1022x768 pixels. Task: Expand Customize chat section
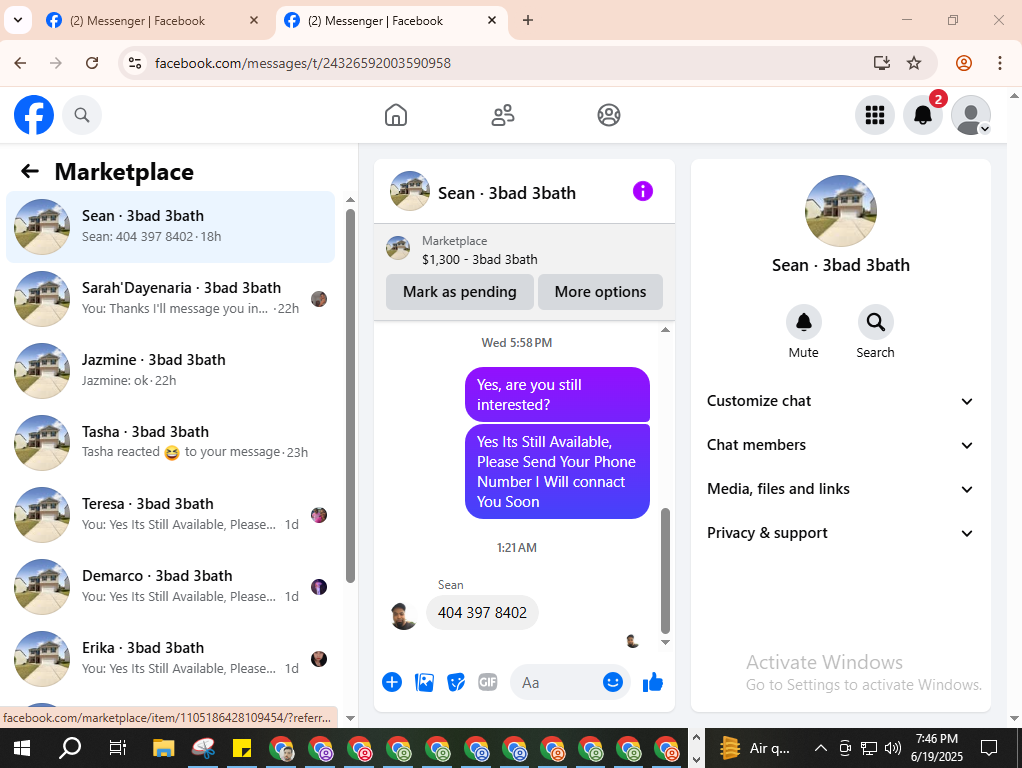pyautogui.click(x=840, y=401)
